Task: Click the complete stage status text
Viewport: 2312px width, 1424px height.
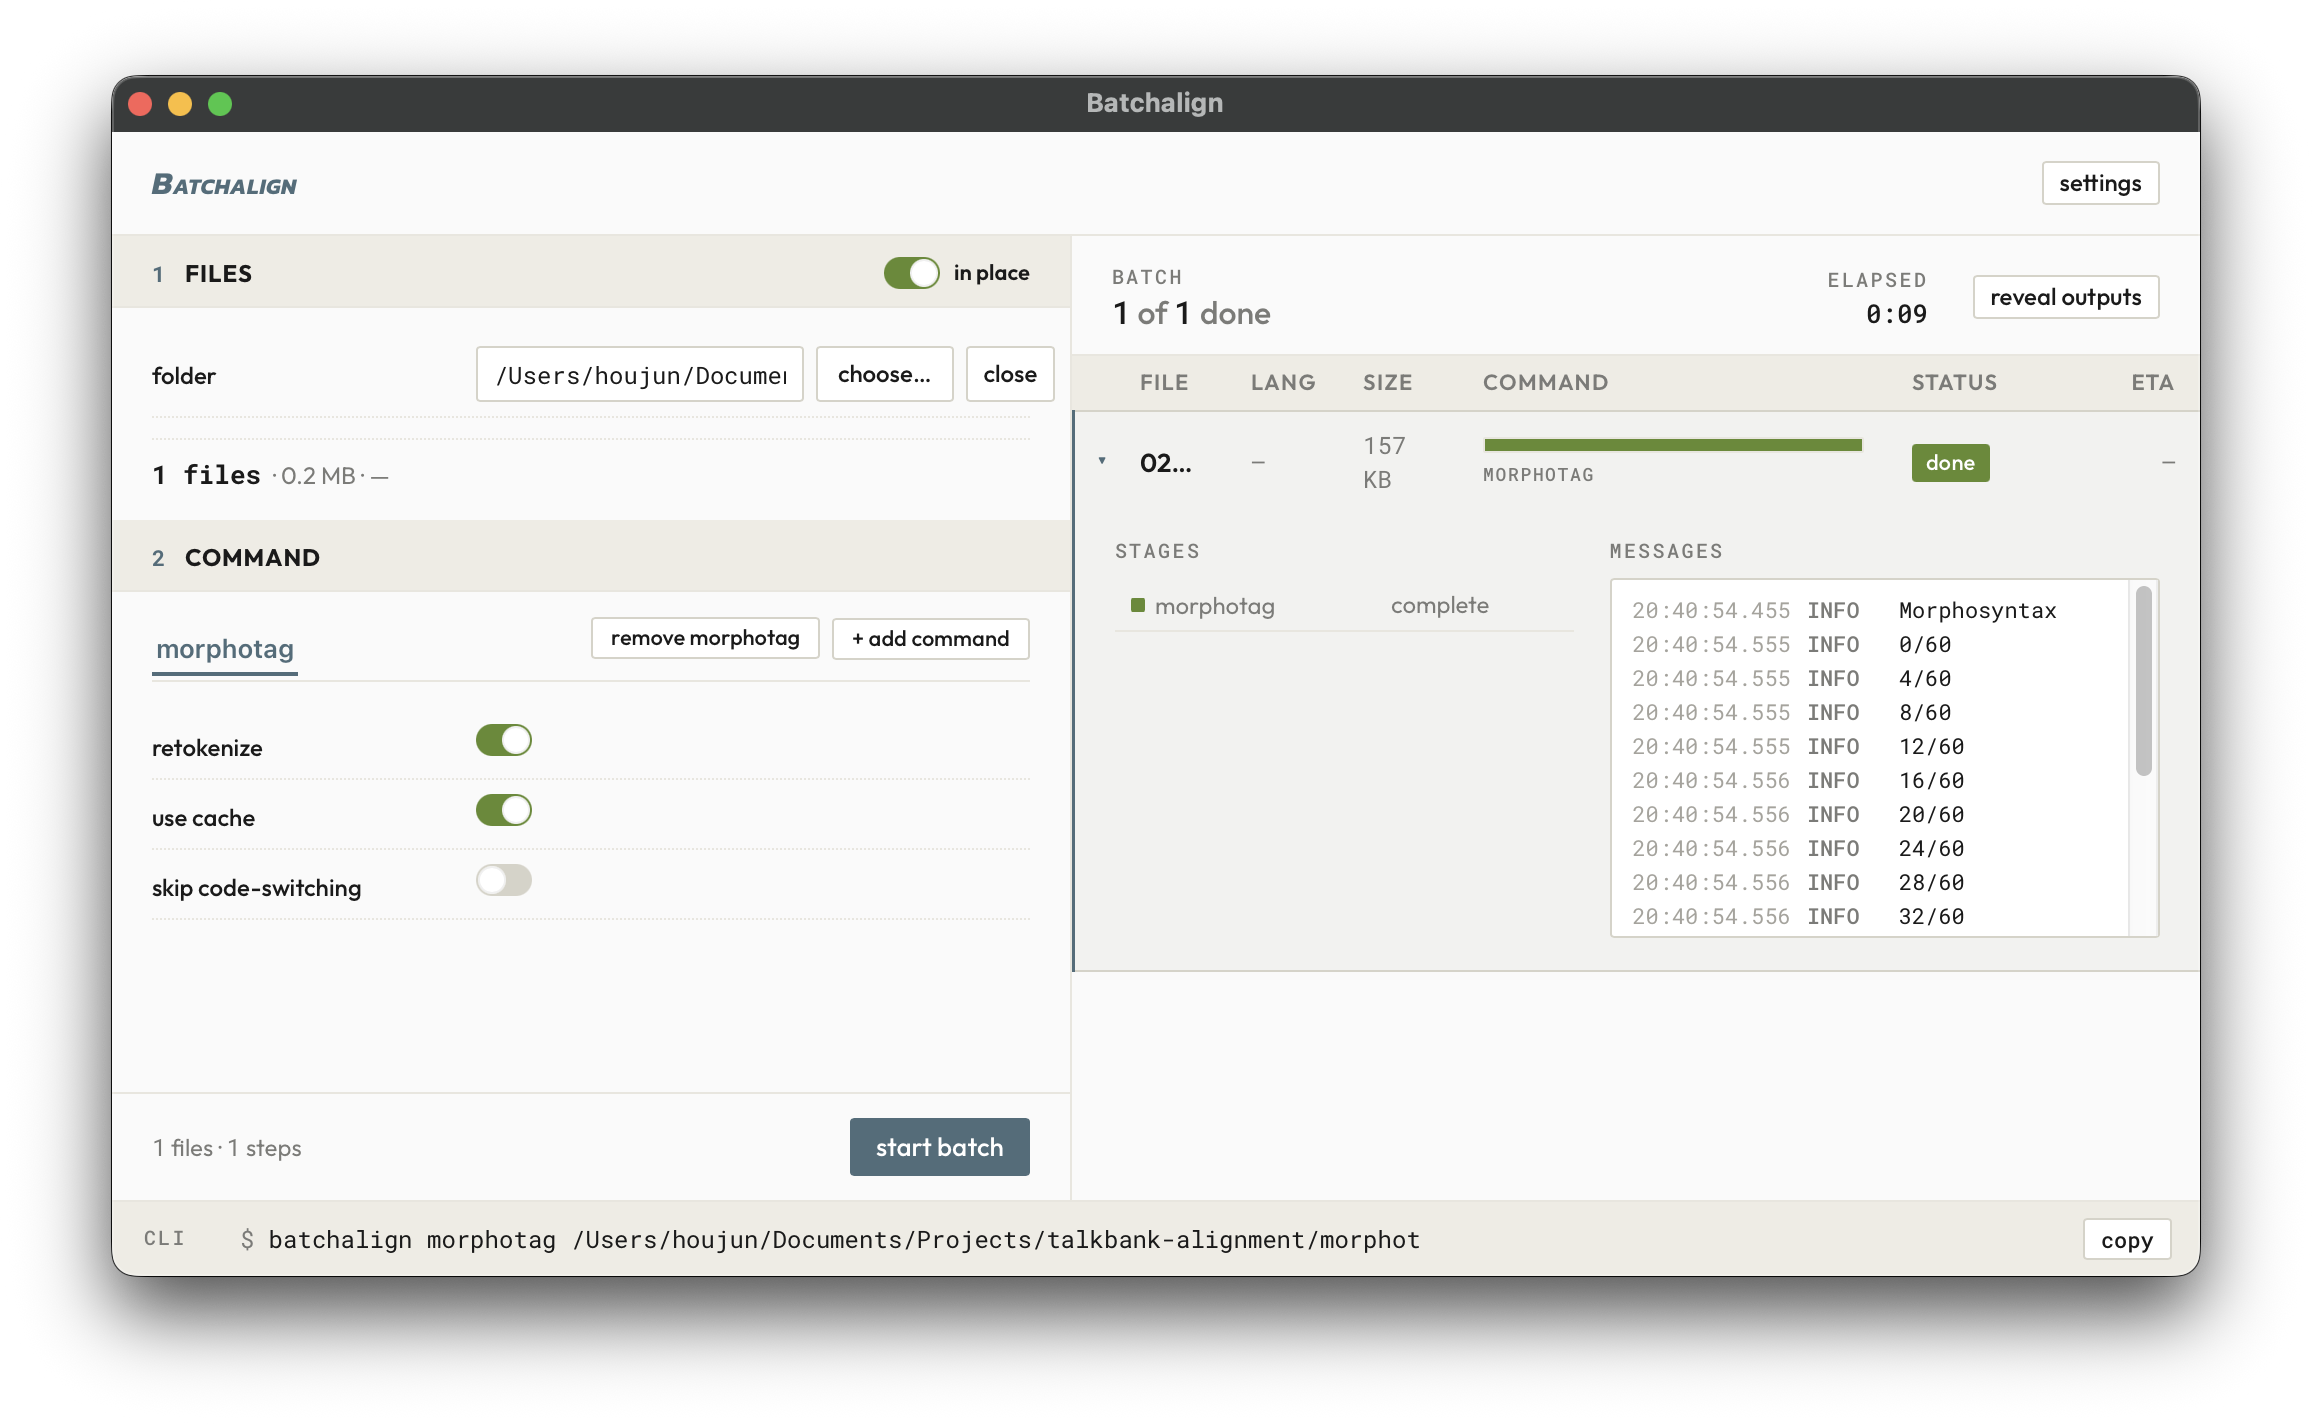Action: (x=1439, y=605)
